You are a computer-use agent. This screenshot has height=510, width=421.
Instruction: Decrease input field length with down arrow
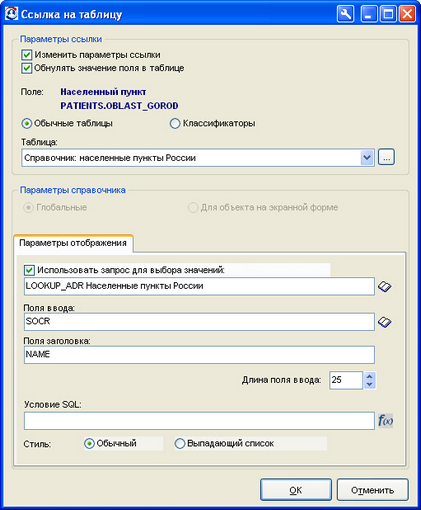(x=369, y=384)
